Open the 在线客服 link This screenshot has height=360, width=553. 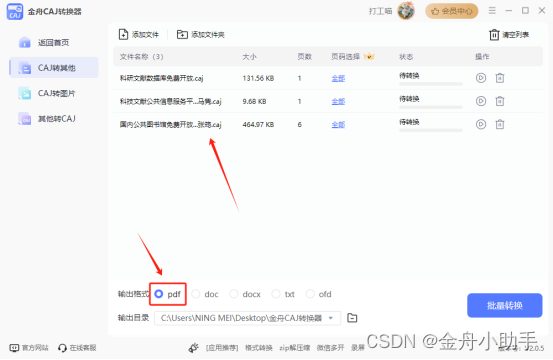[83, 348]
